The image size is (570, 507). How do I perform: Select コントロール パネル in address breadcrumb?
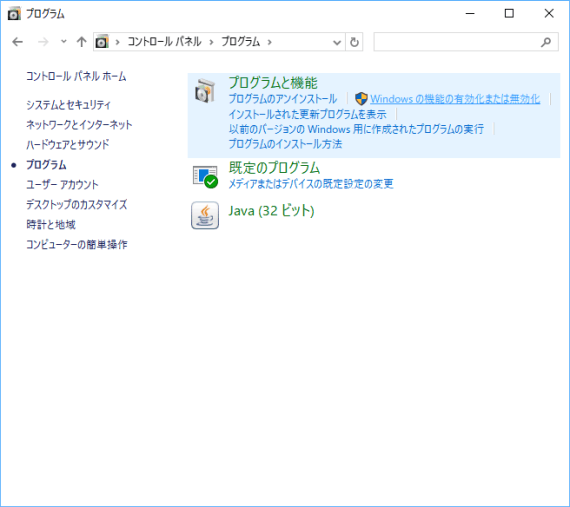[164, 42]
